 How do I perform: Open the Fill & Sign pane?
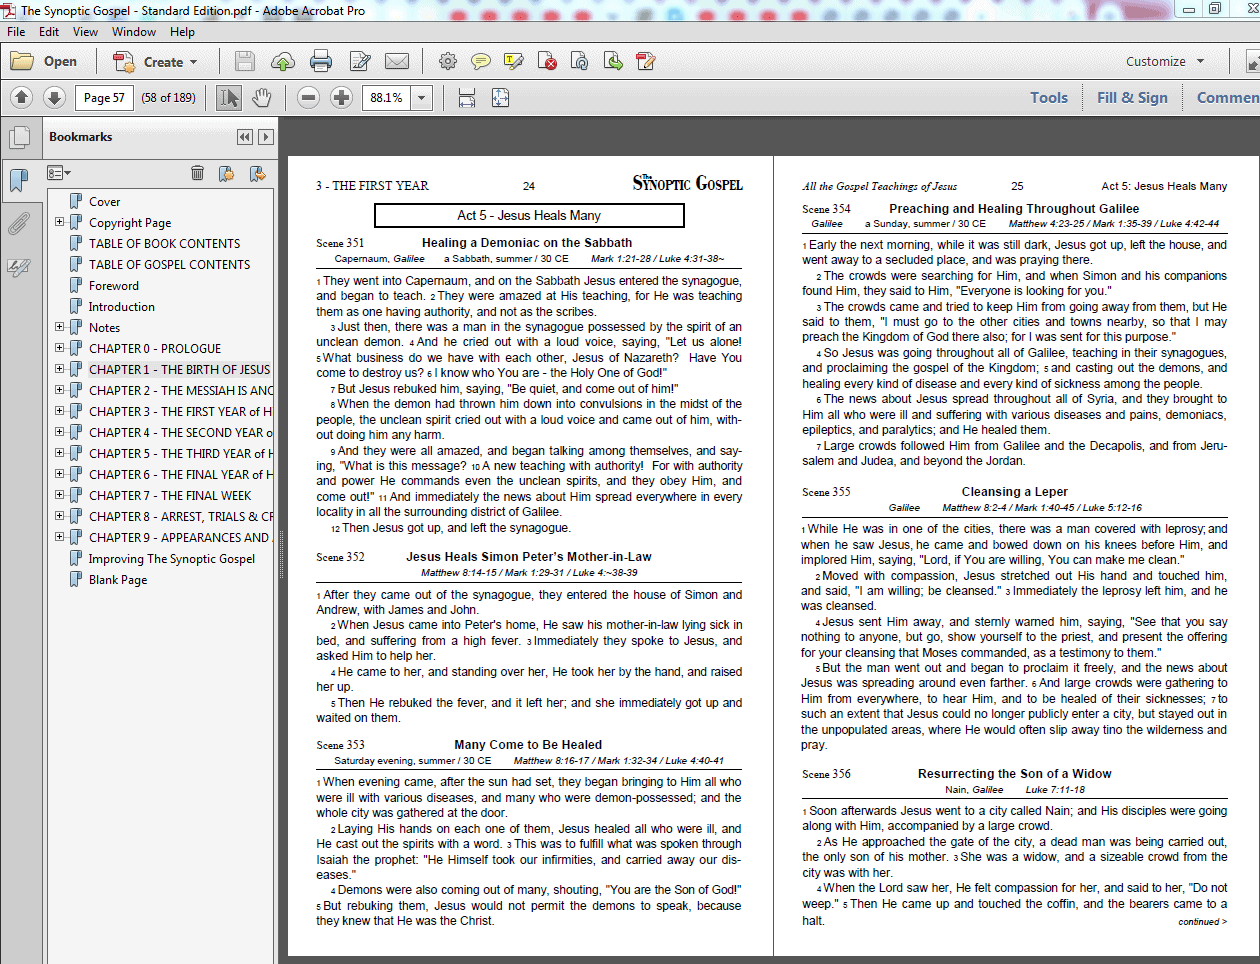click(1132, 97)
